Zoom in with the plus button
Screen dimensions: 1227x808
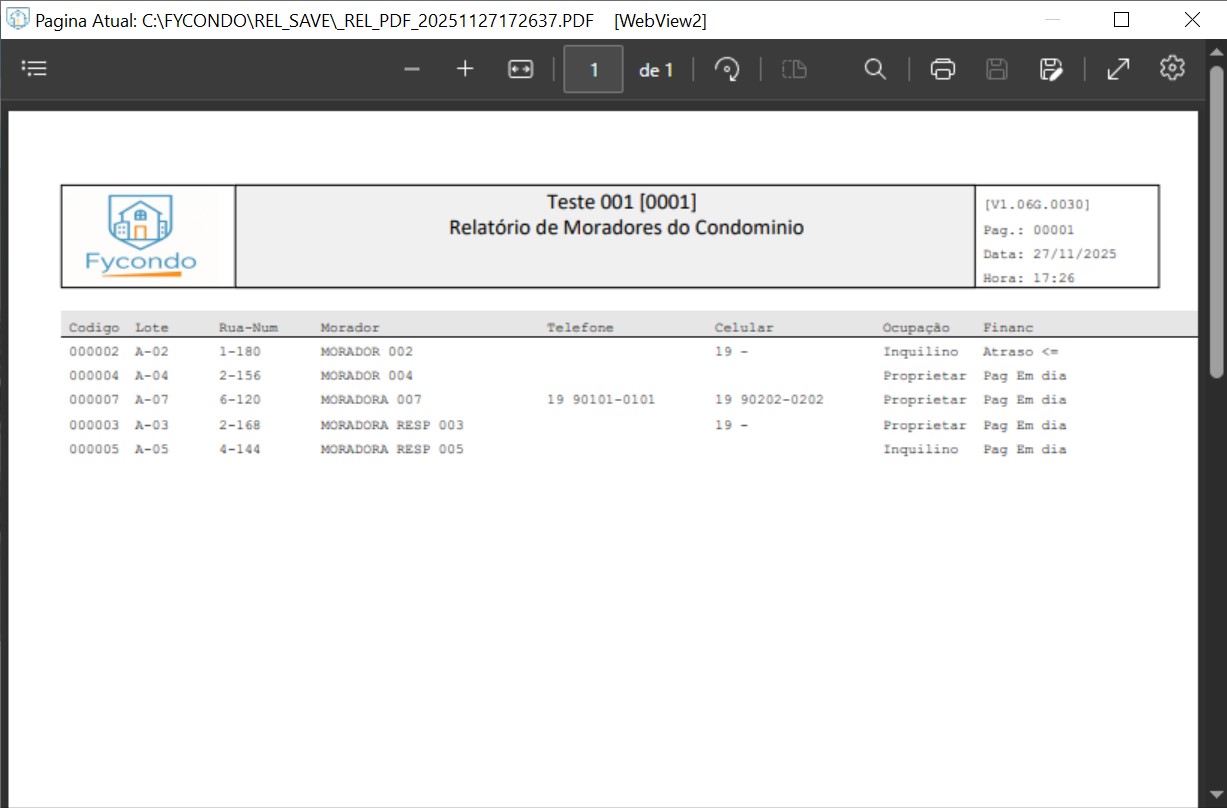[x=465, y=69]
